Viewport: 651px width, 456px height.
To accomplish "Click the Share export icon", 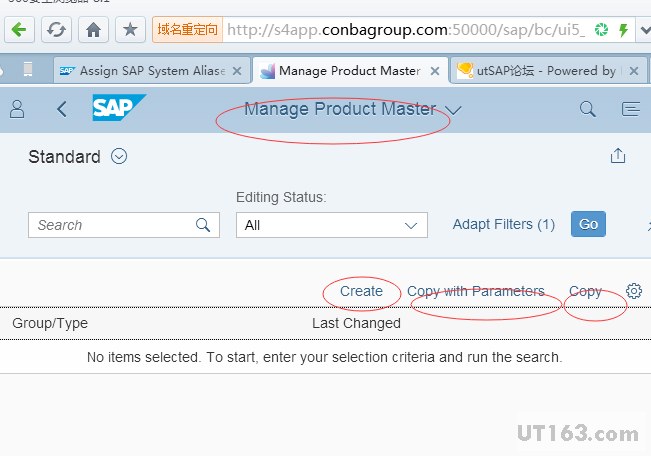I will pyautogui.click(x=618, y=156).
